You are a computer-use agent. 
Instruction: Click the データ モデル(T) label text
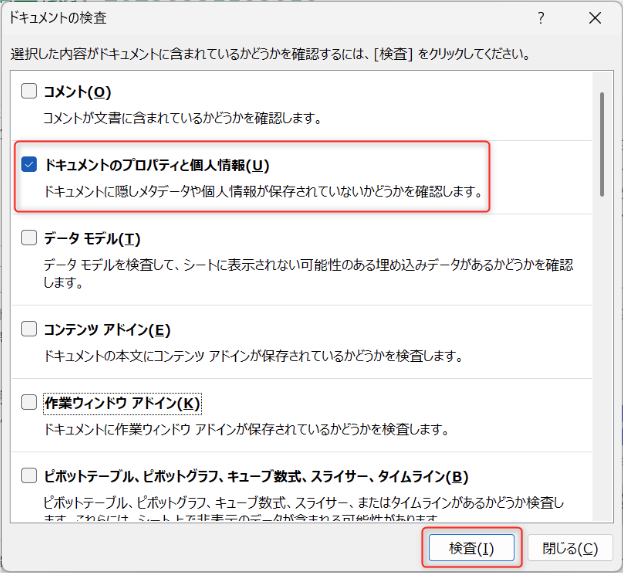pos(92,238)
